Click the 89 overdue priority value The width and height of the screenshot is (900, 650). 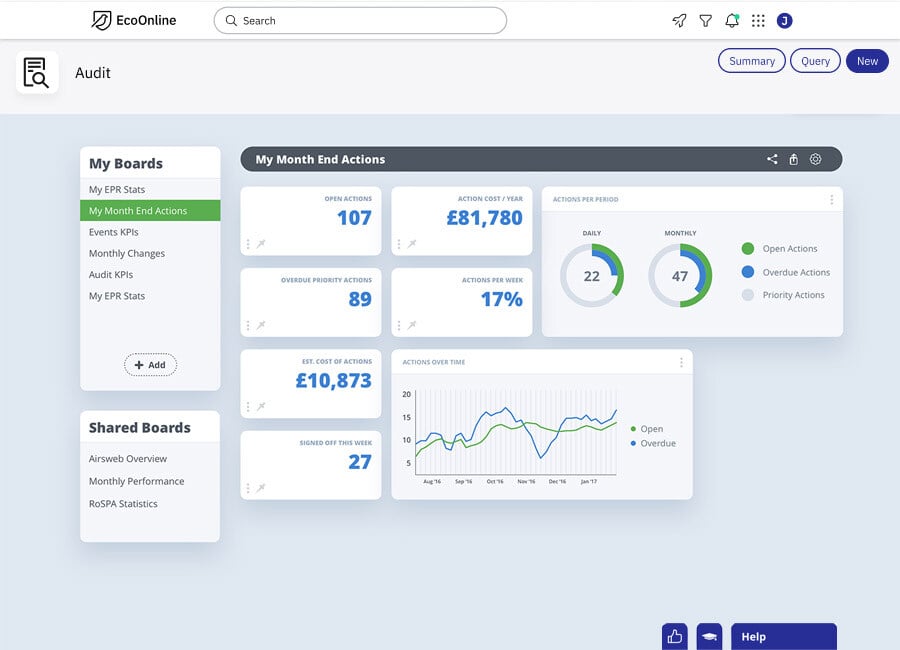point(360,299)
